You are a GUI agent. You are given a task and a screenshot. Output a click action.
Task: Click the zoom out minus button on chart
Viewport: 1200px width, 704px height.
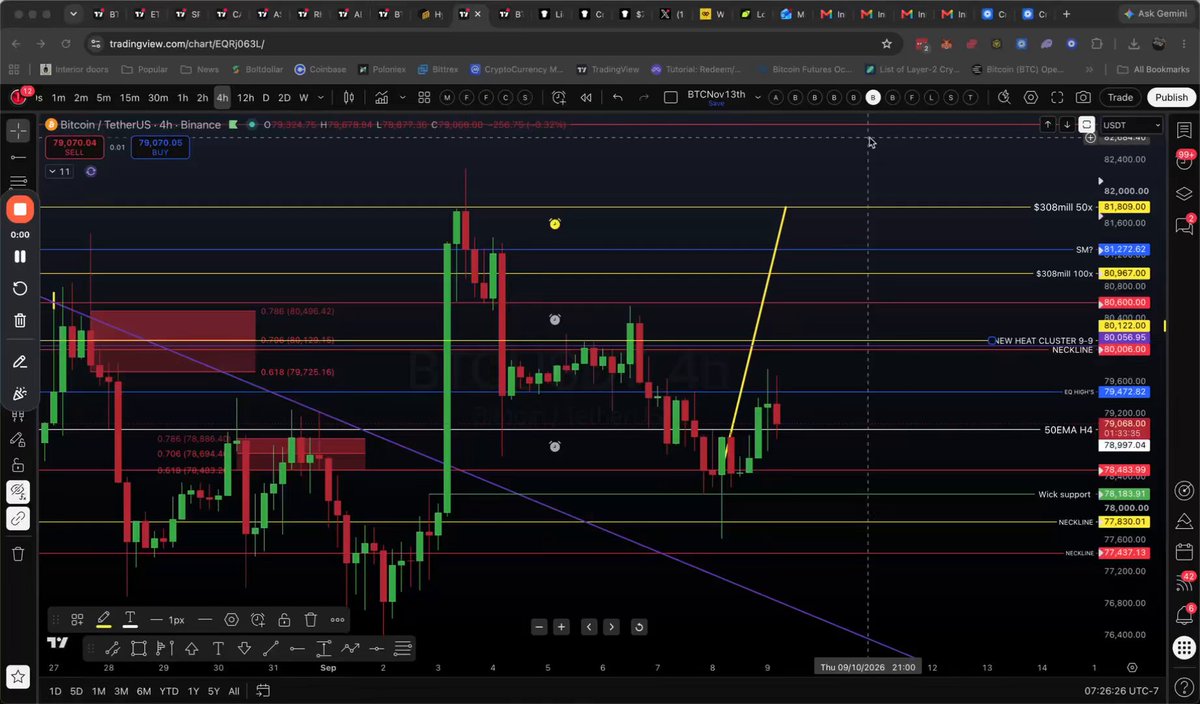coord(539,627)
